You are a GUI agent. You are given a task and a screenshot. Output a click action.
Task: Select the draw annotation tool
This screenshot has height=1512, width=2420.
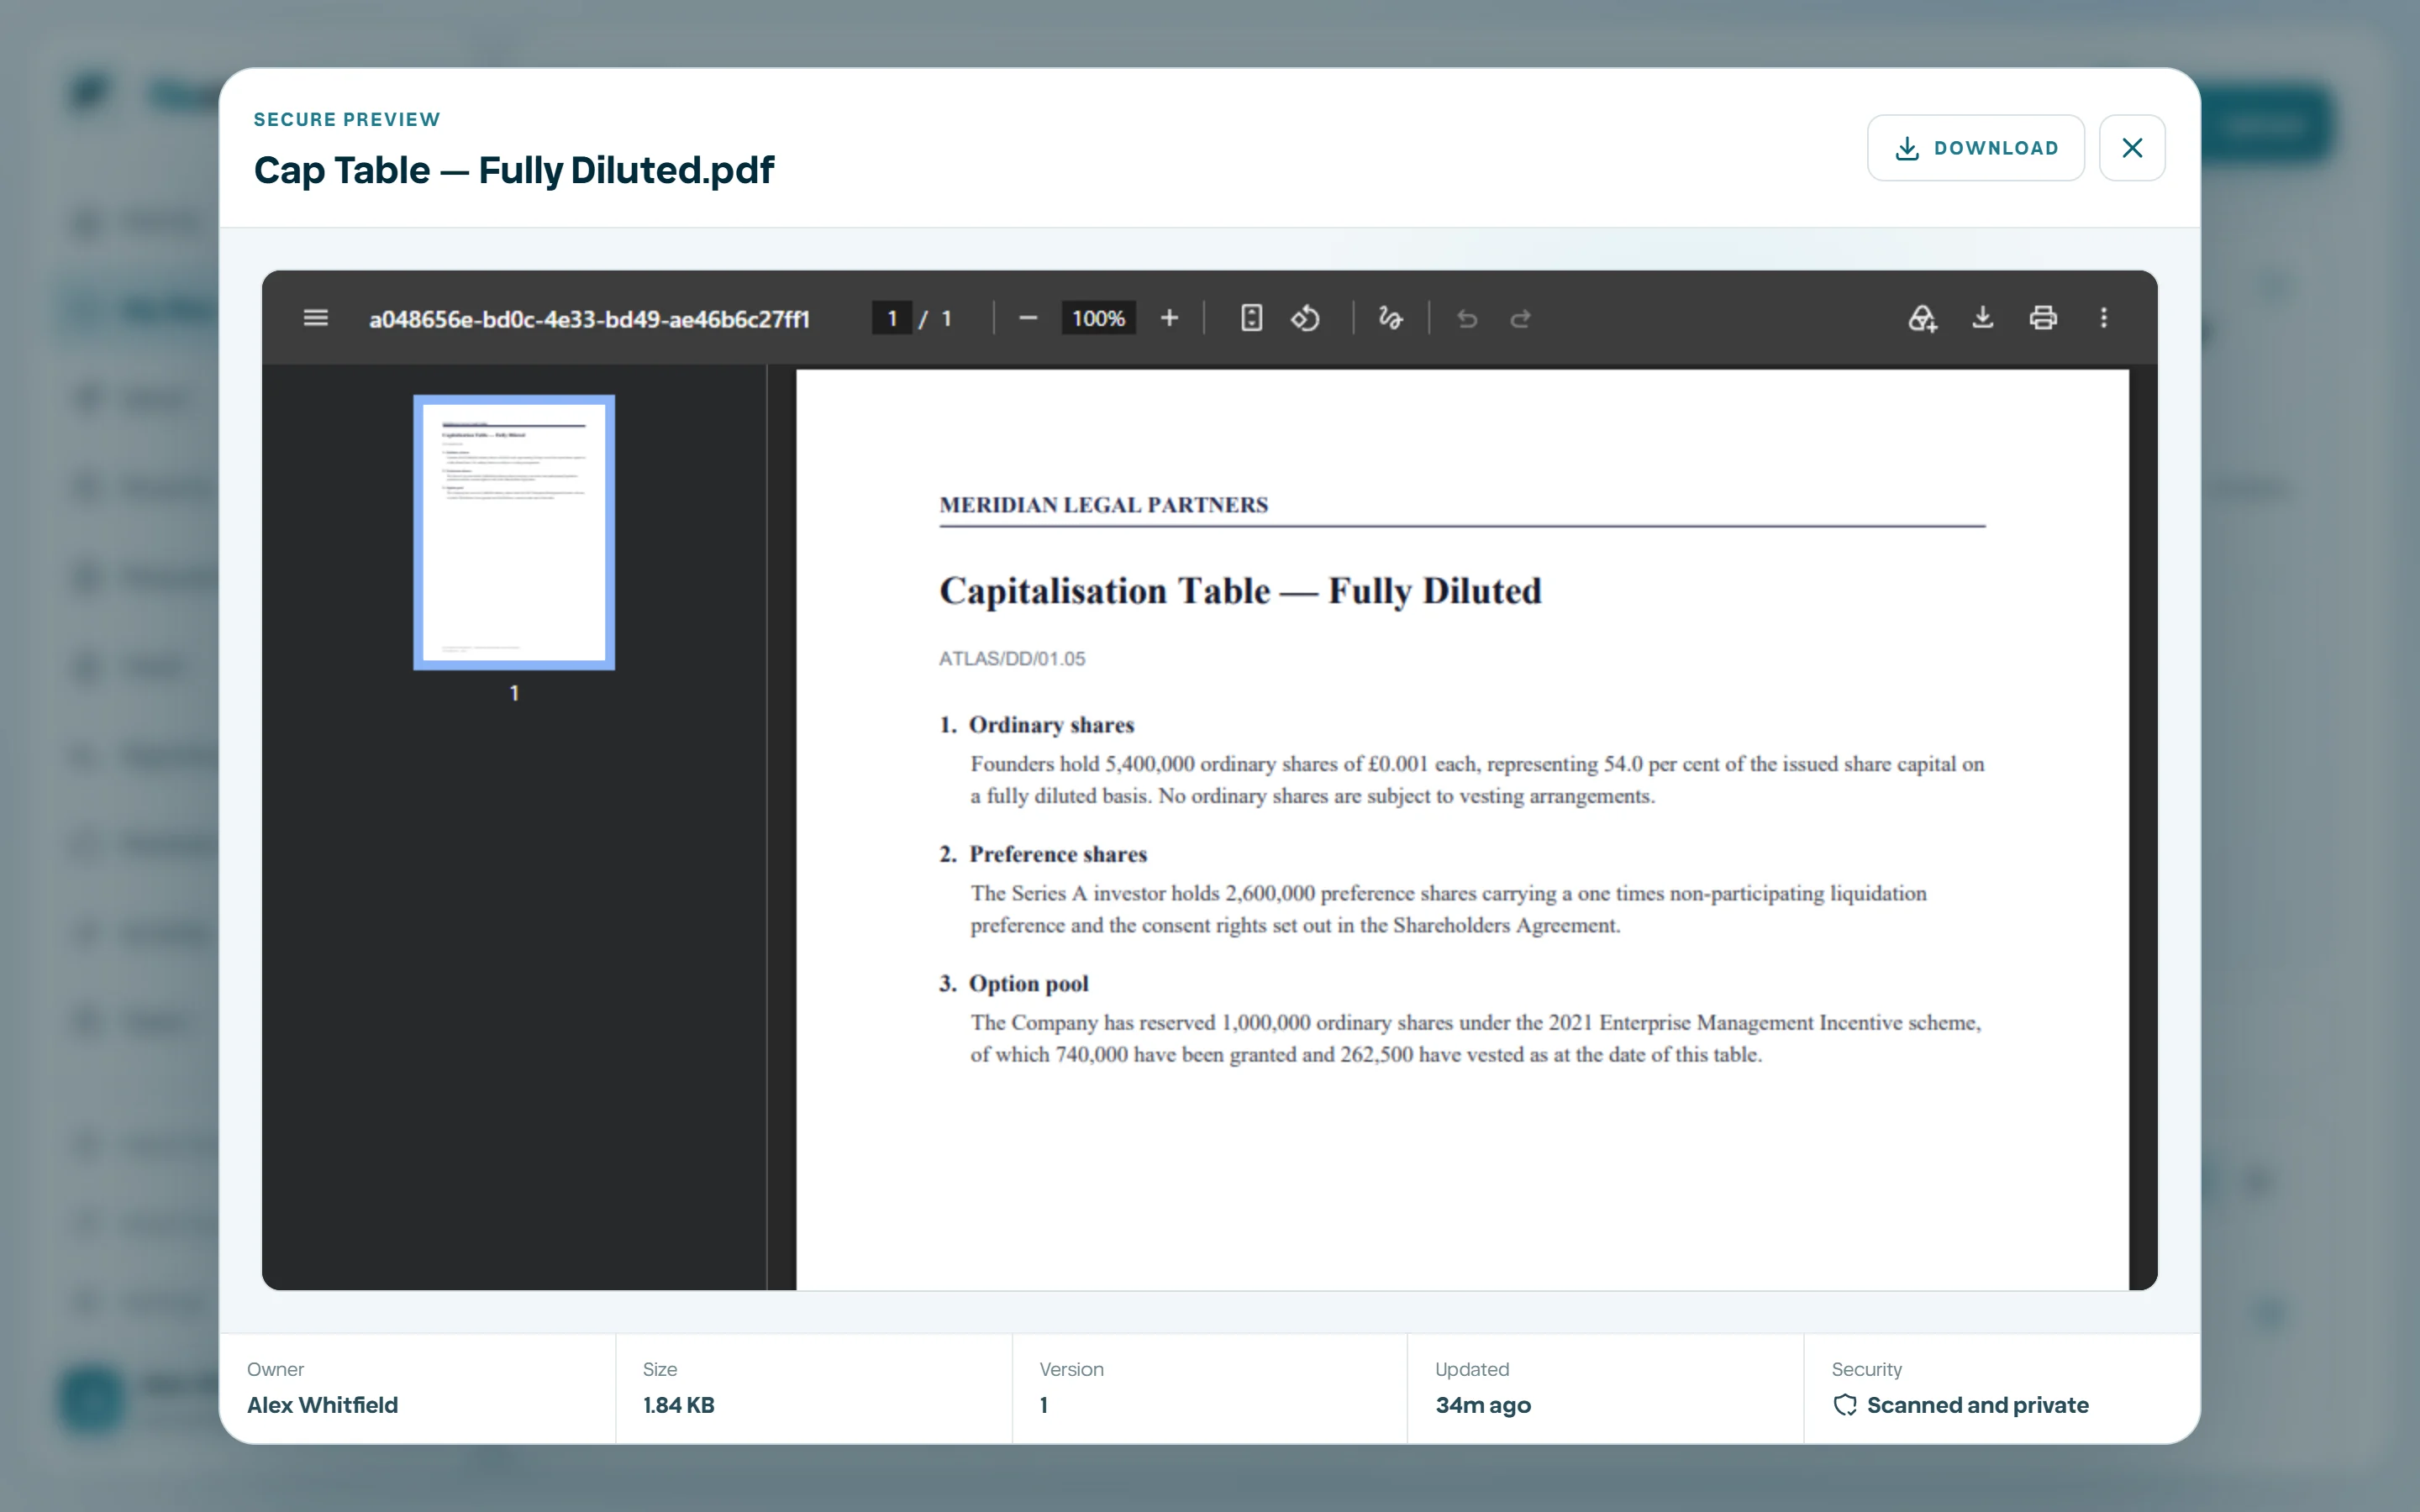[1390, 318]
